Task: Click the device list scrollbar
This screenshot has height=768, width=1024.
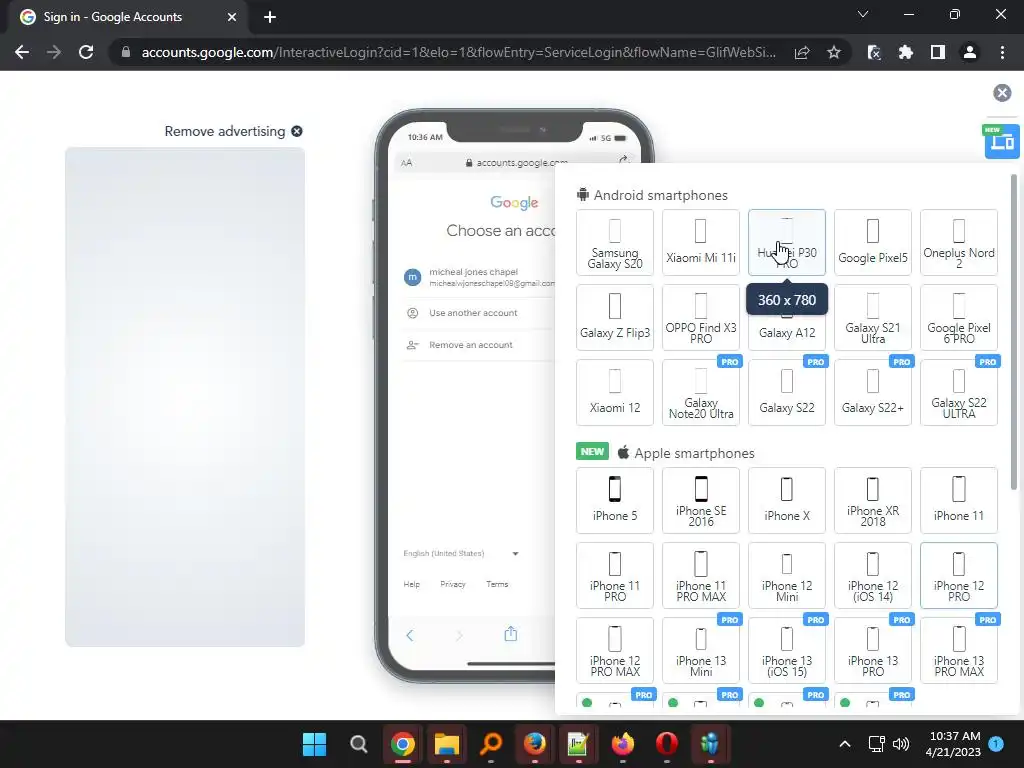Action: pos(1014,331)
